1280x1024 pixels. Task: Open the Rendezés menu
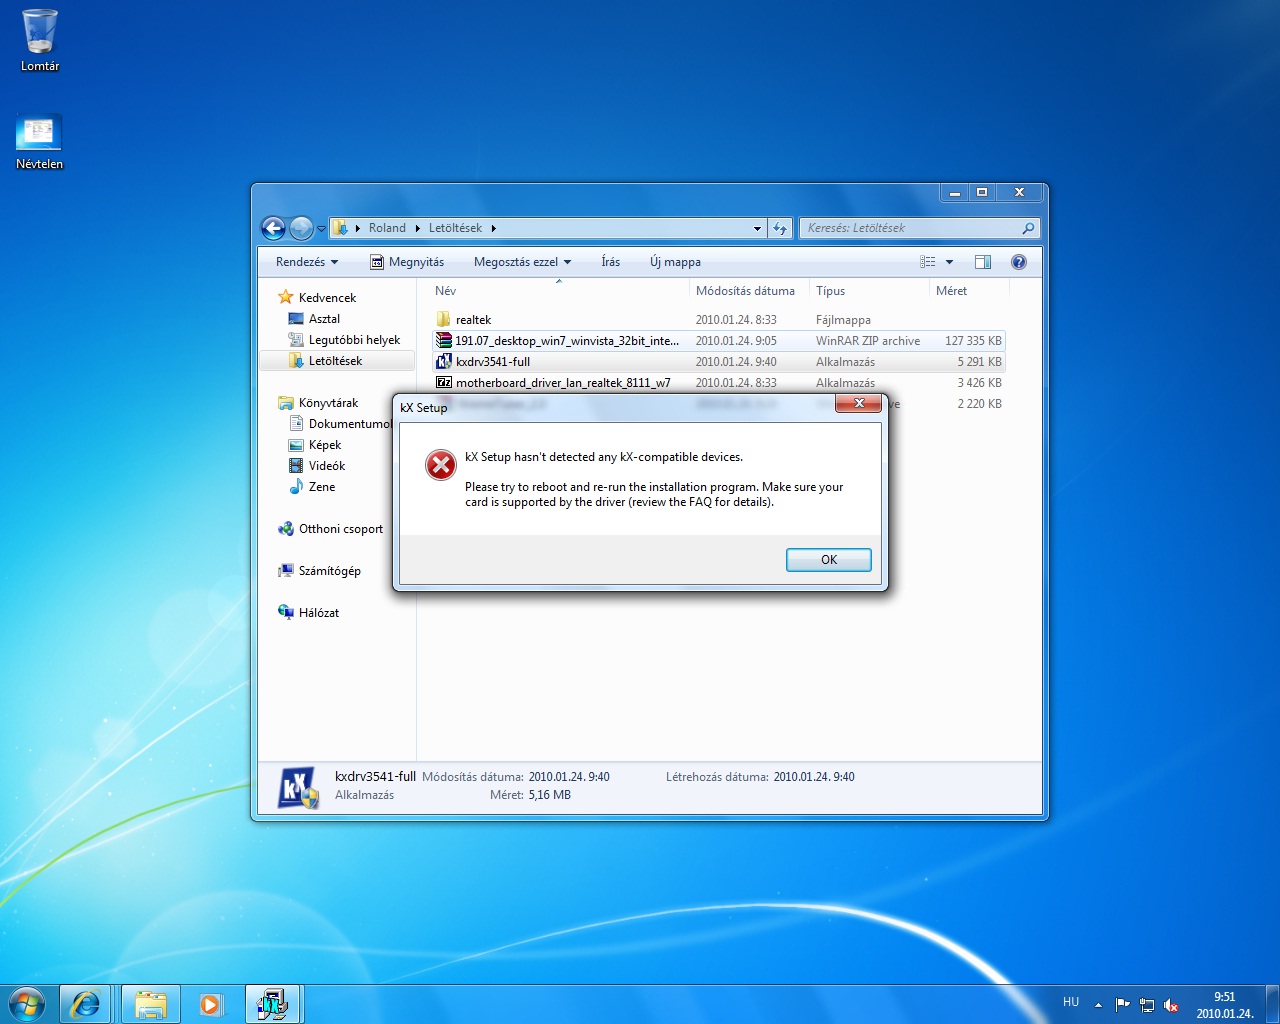coord(307,262)
